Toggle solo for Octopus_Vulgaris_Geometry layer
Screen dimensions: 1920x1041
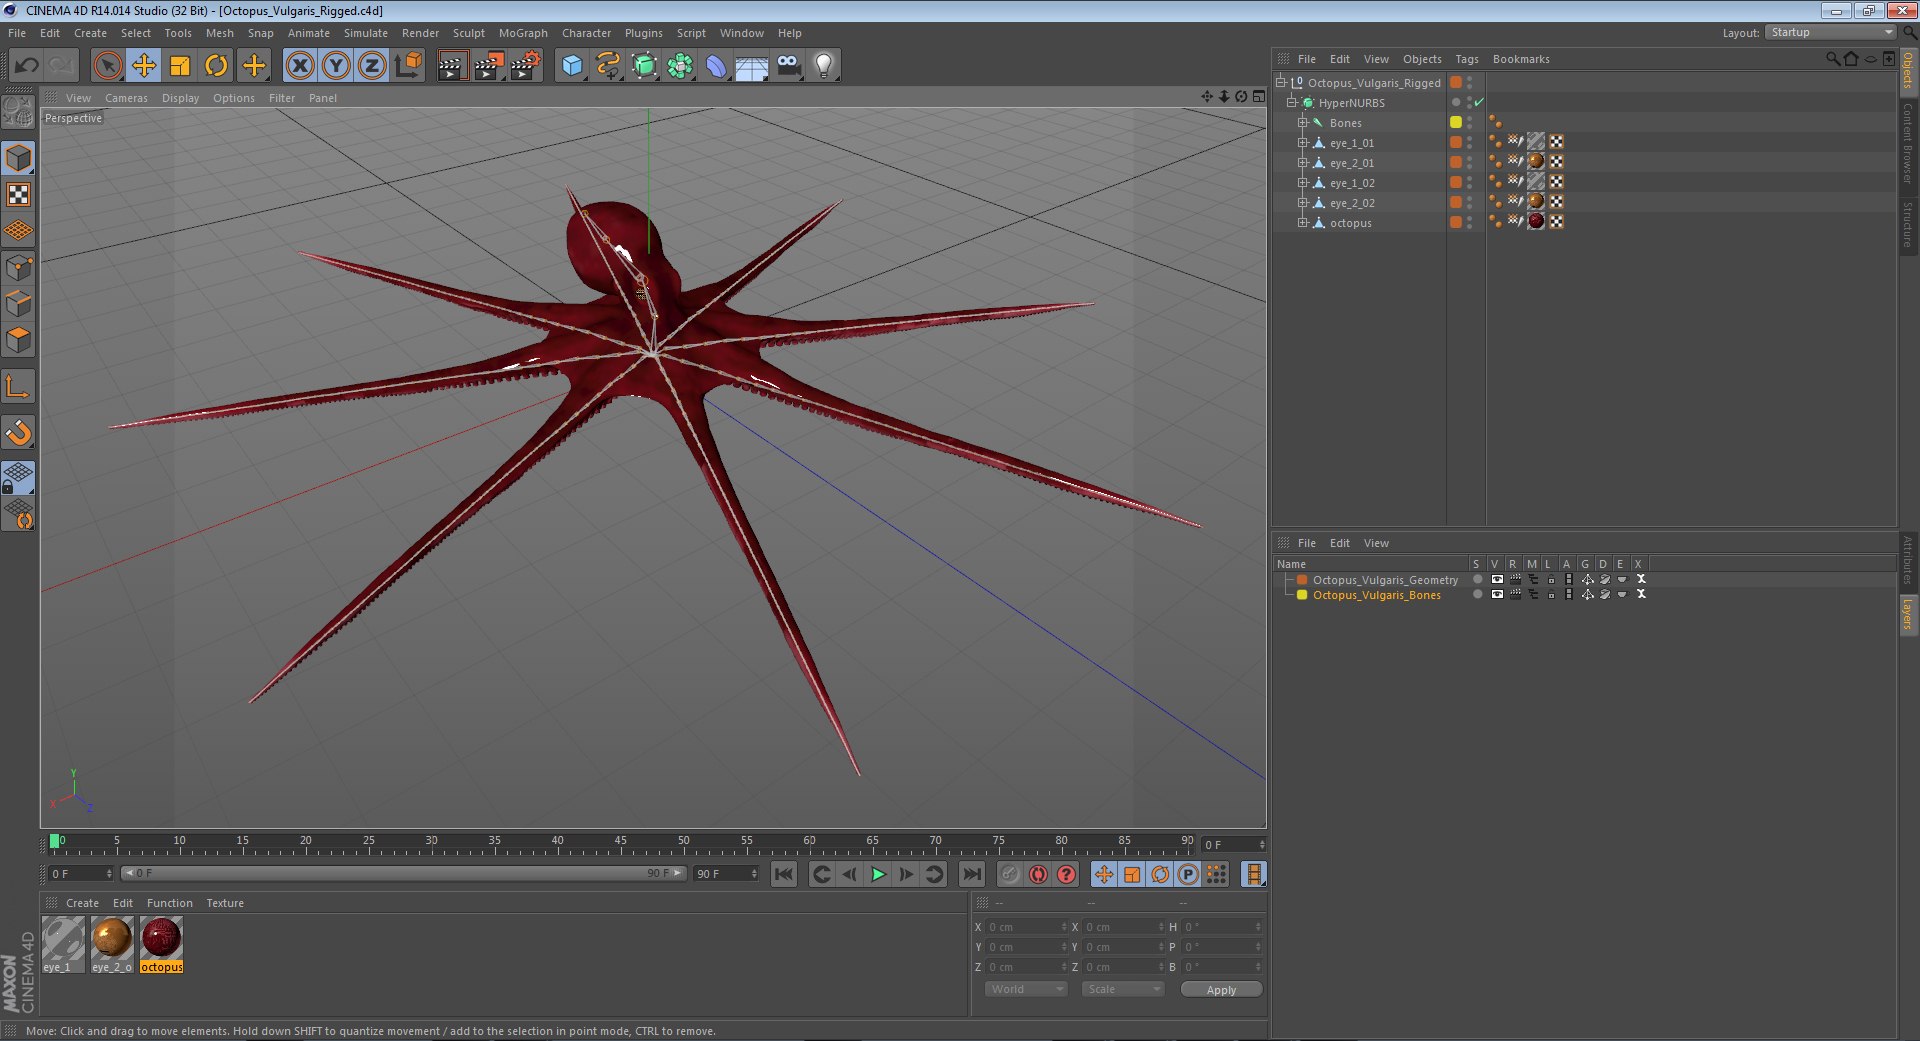pos(1477,579)
